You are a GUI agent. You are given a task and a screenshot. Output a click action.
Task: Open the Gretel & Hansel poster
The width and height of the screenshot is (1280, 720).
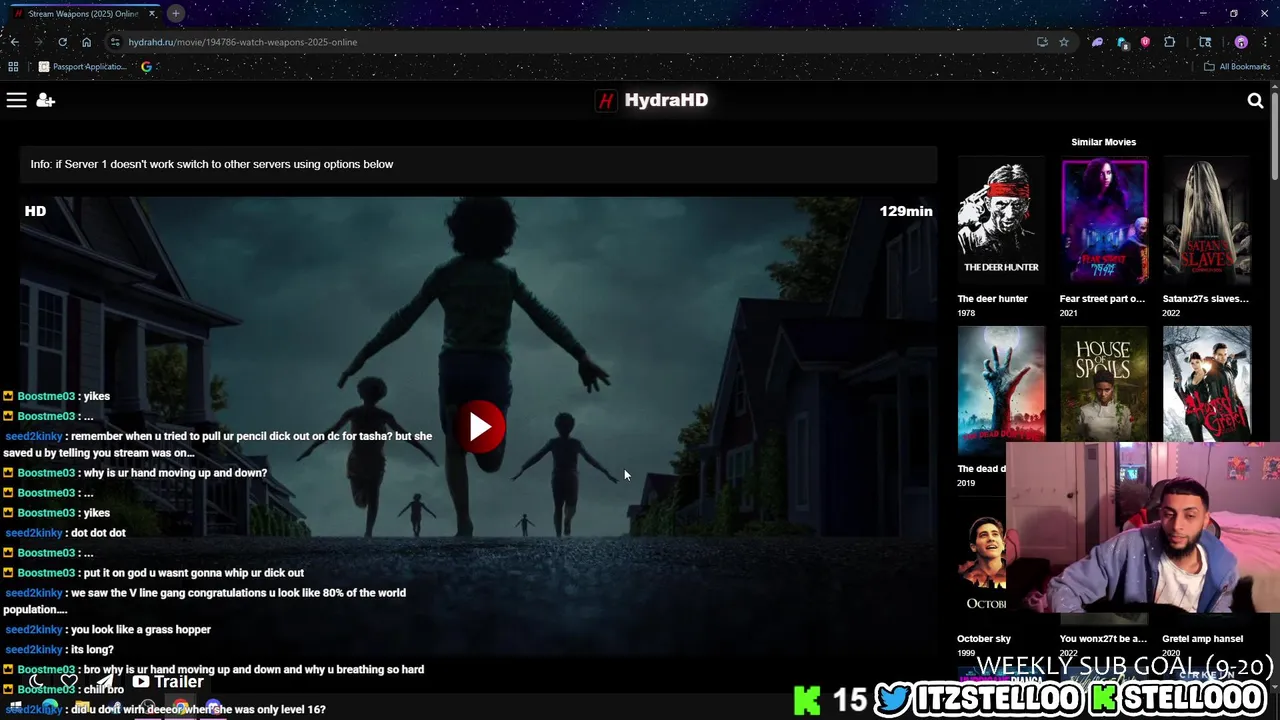pos(1206,383)
